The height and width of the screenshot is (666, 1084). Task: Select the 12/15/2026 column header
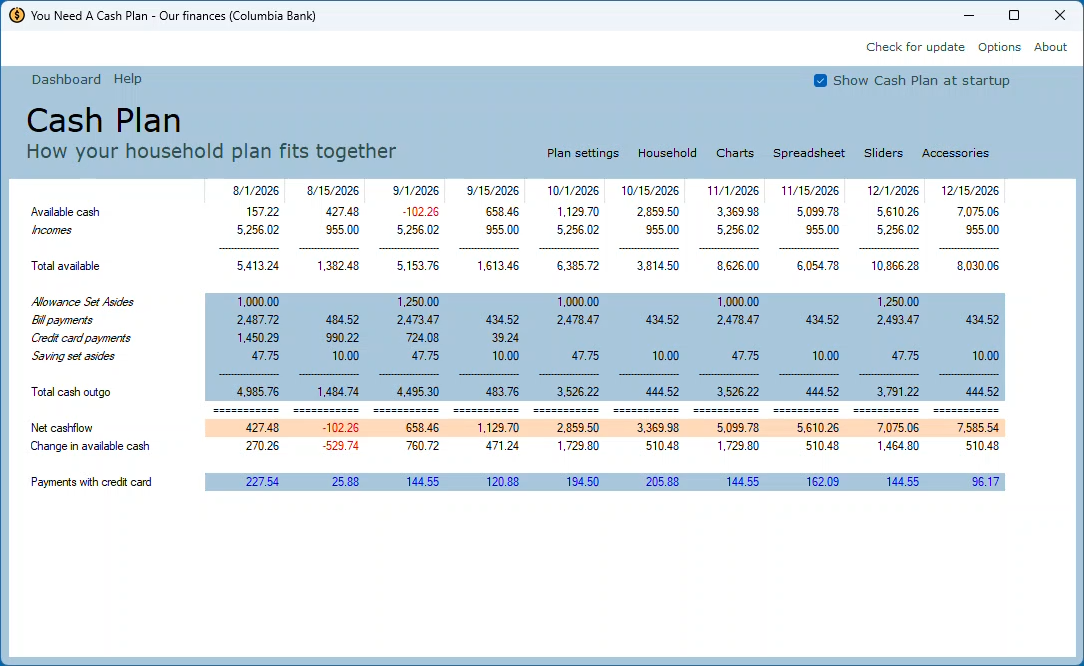pos(970,191)
